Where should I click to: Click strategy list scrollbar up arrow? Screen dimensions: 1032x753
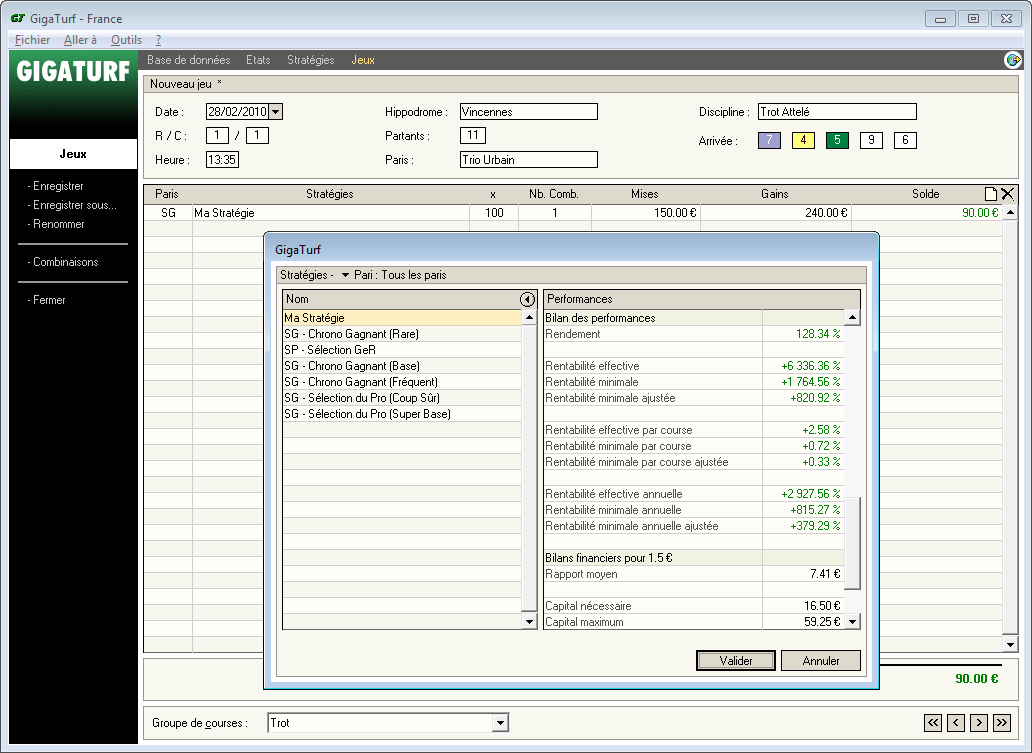pos(530,318)
